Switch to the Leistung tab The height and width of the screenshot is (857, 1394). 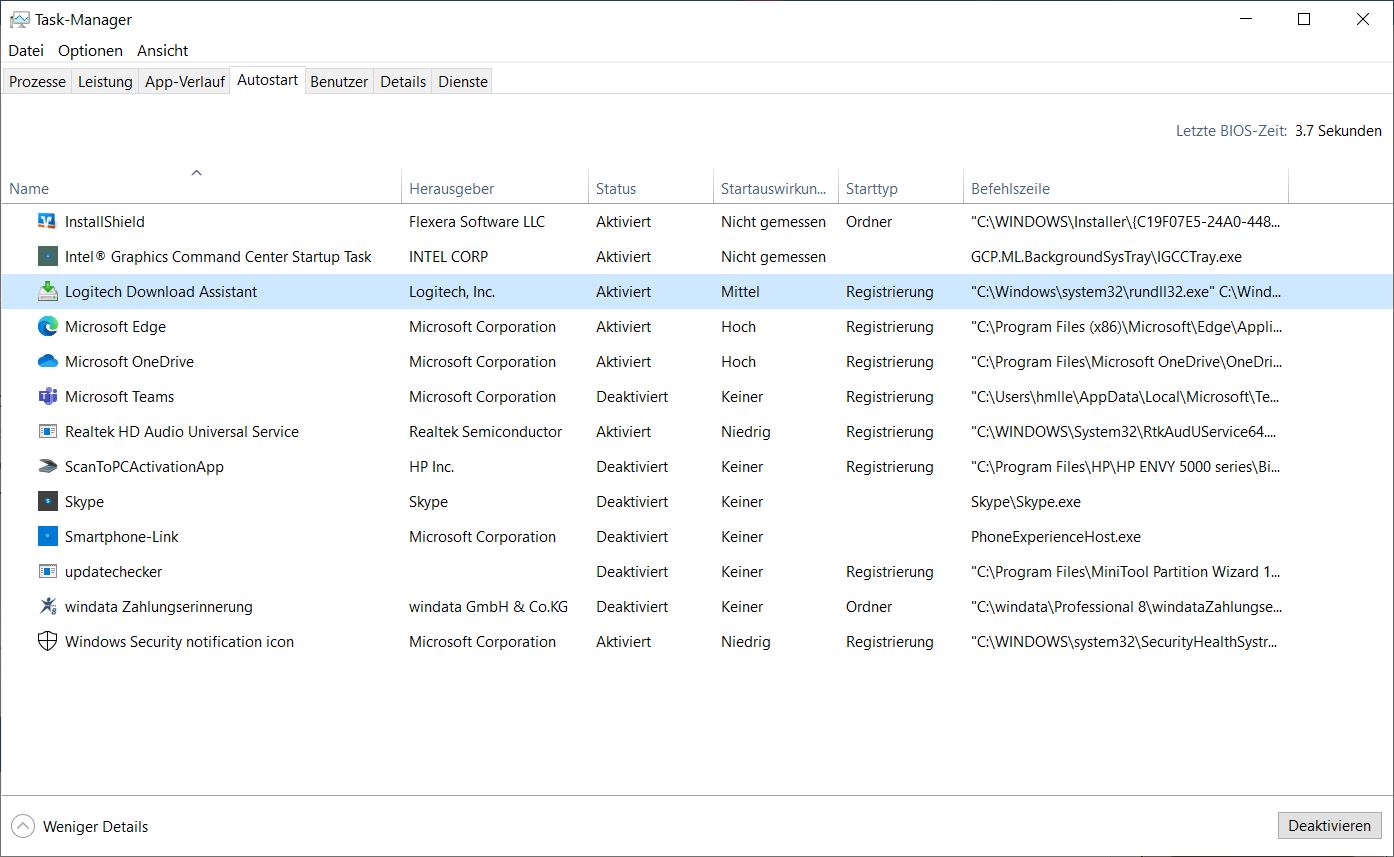coord(105,82)
